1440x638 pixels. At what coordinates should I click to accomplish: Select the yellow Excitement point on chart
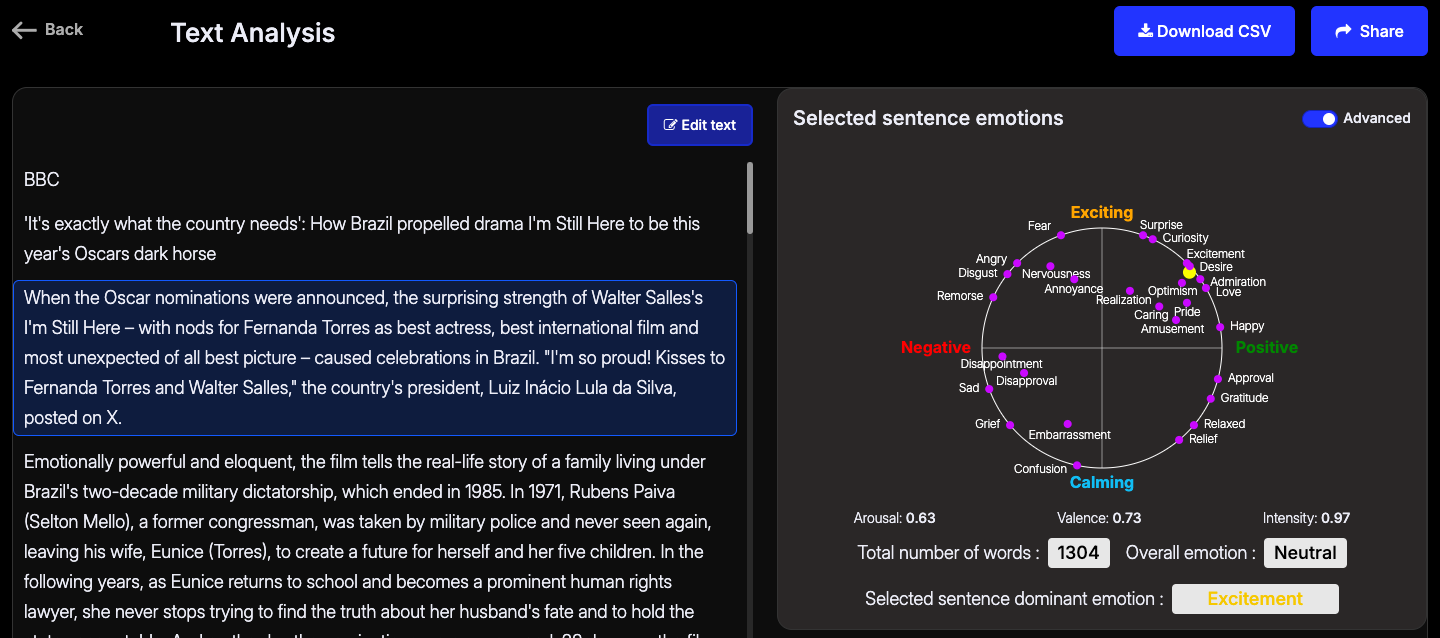1189,272
